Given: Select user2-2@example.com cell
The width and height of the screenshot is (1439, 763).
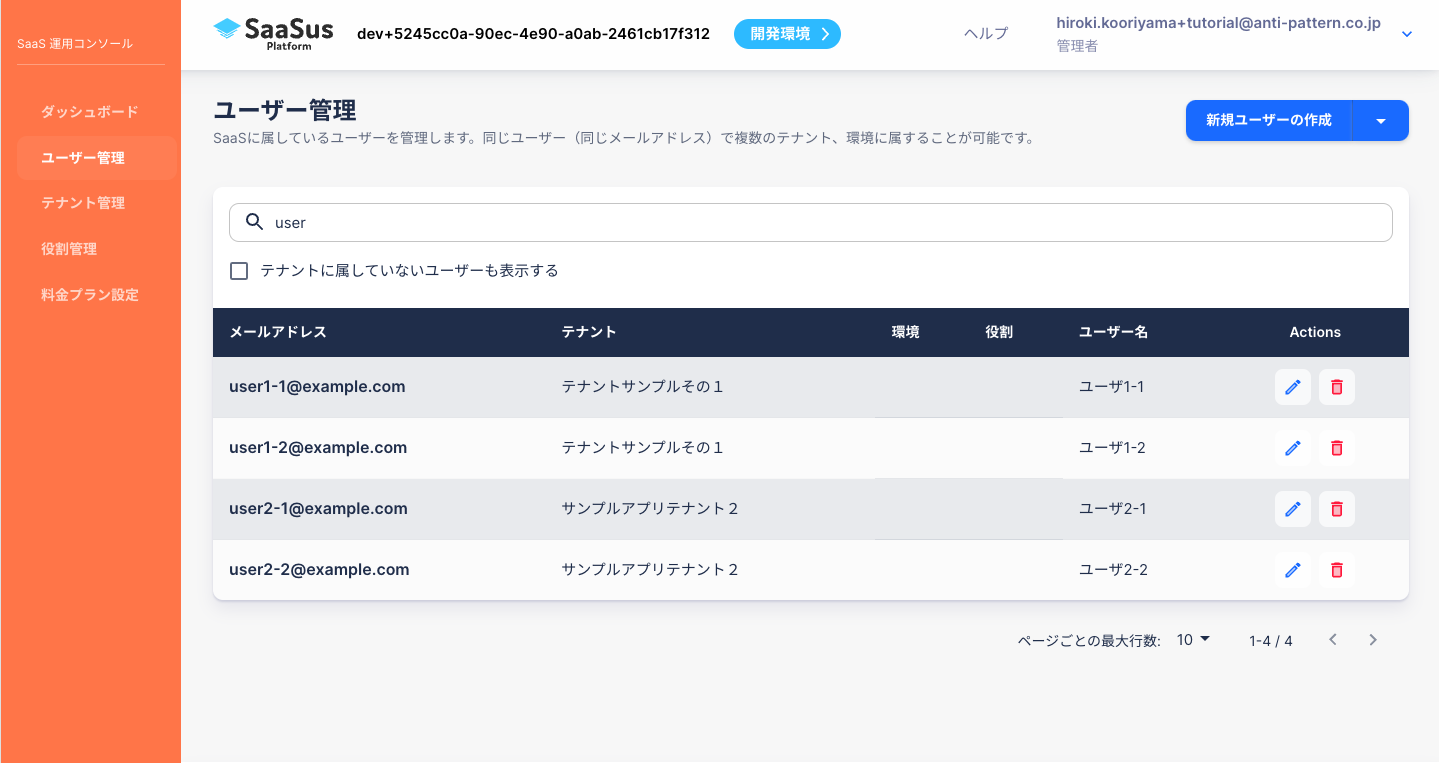Looking at the screenshot, I should pos(319,570).
